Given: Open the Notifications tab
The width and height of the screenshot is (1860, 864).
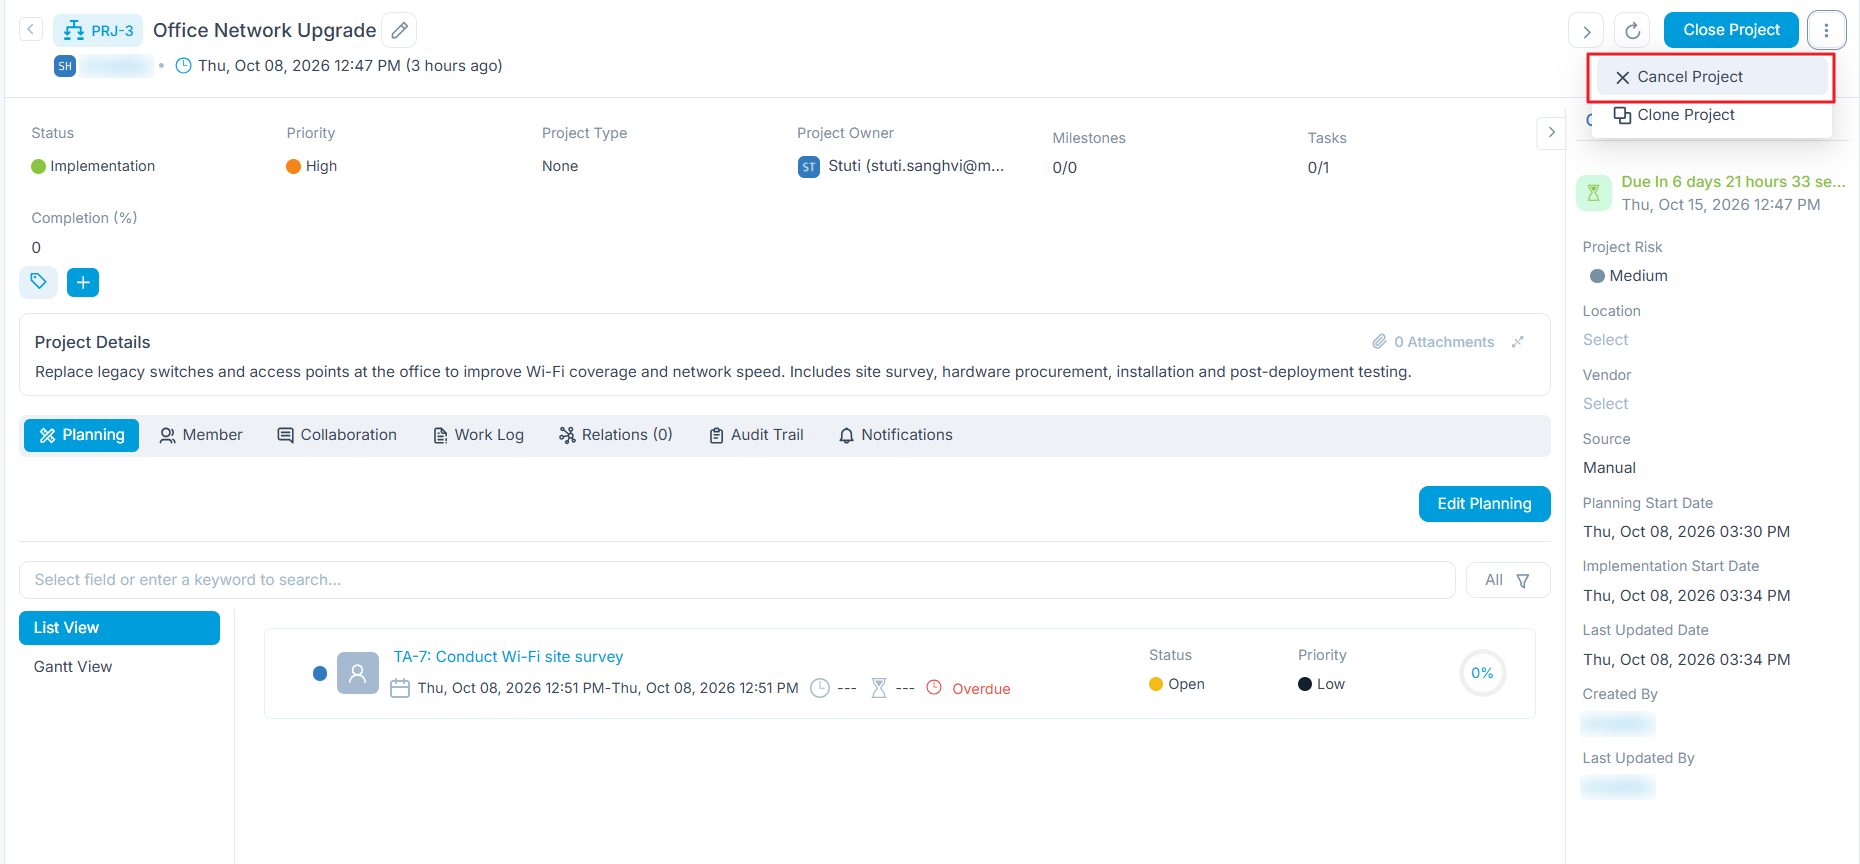Looking at the screenshot, I should pos(896,435).
